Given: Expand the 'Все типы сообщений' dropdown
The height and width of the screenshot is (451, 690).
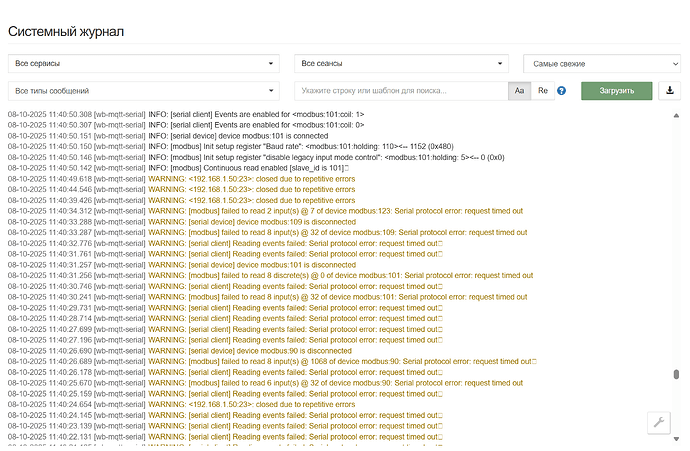Looking at the screenshot, I should click(x=143, y=91).
